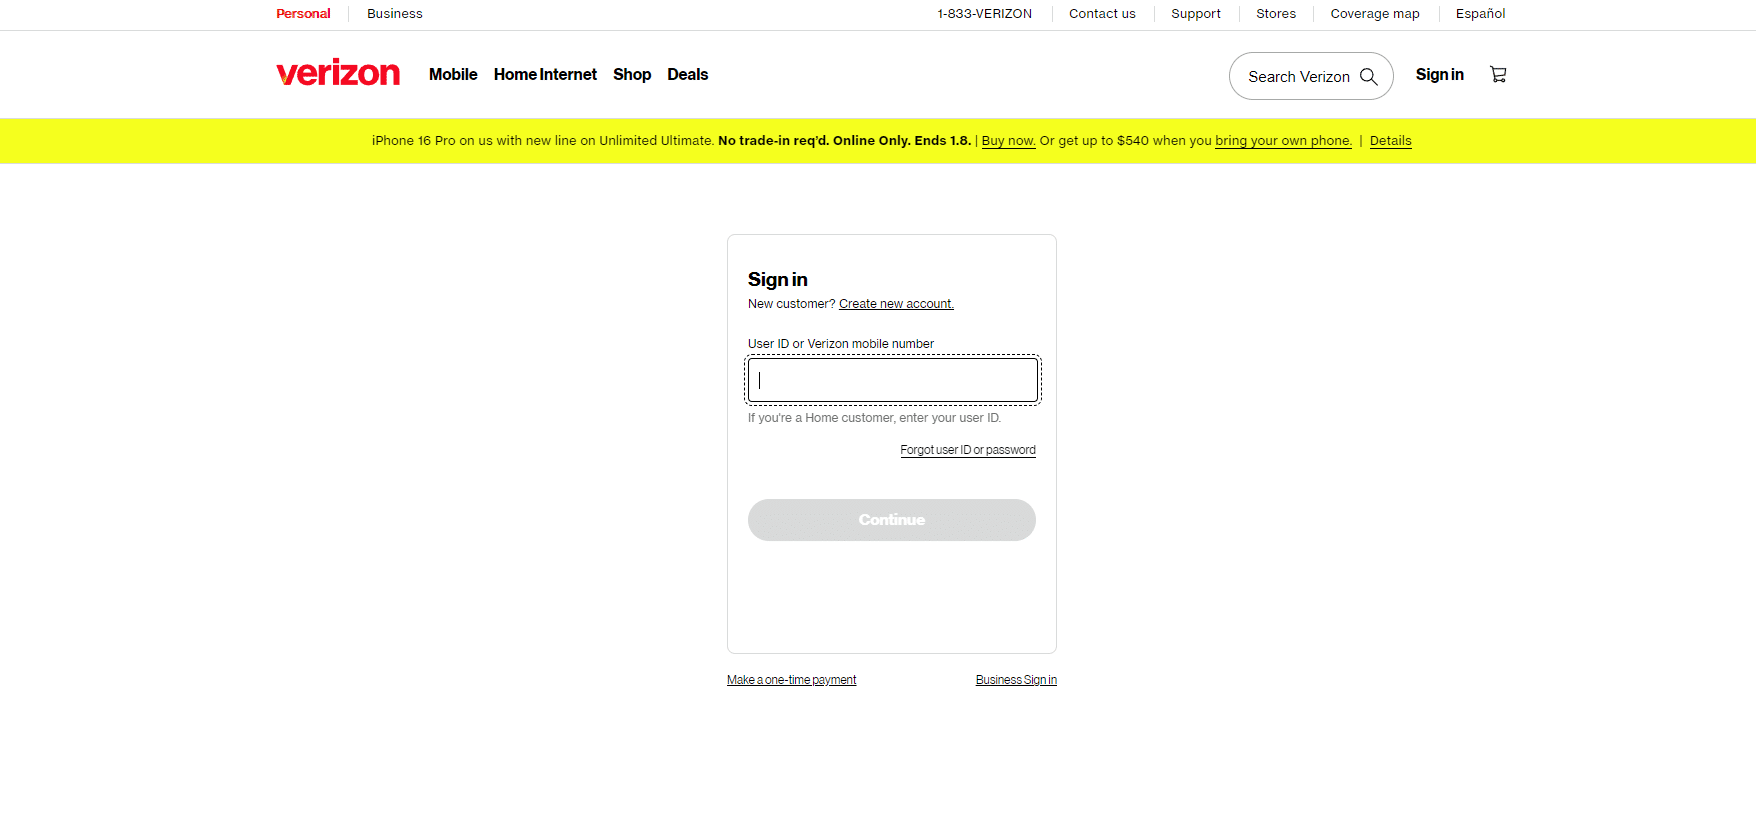Switch to the Business tab
This screenshot has height=819, width=1756.
click(395, 14)
